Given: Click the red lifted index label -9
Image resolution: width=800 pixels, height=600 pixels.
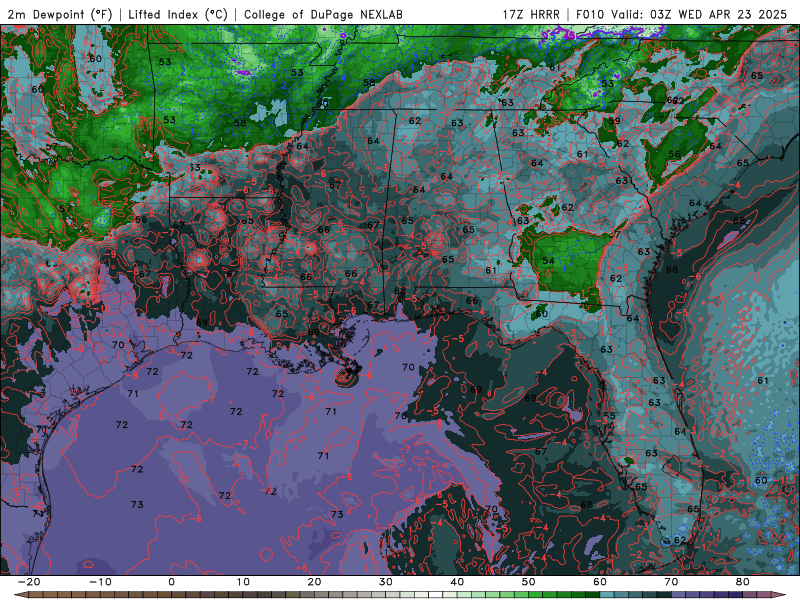Looking at the screenshot, I should pyautogui.click(x=110, y=254).
